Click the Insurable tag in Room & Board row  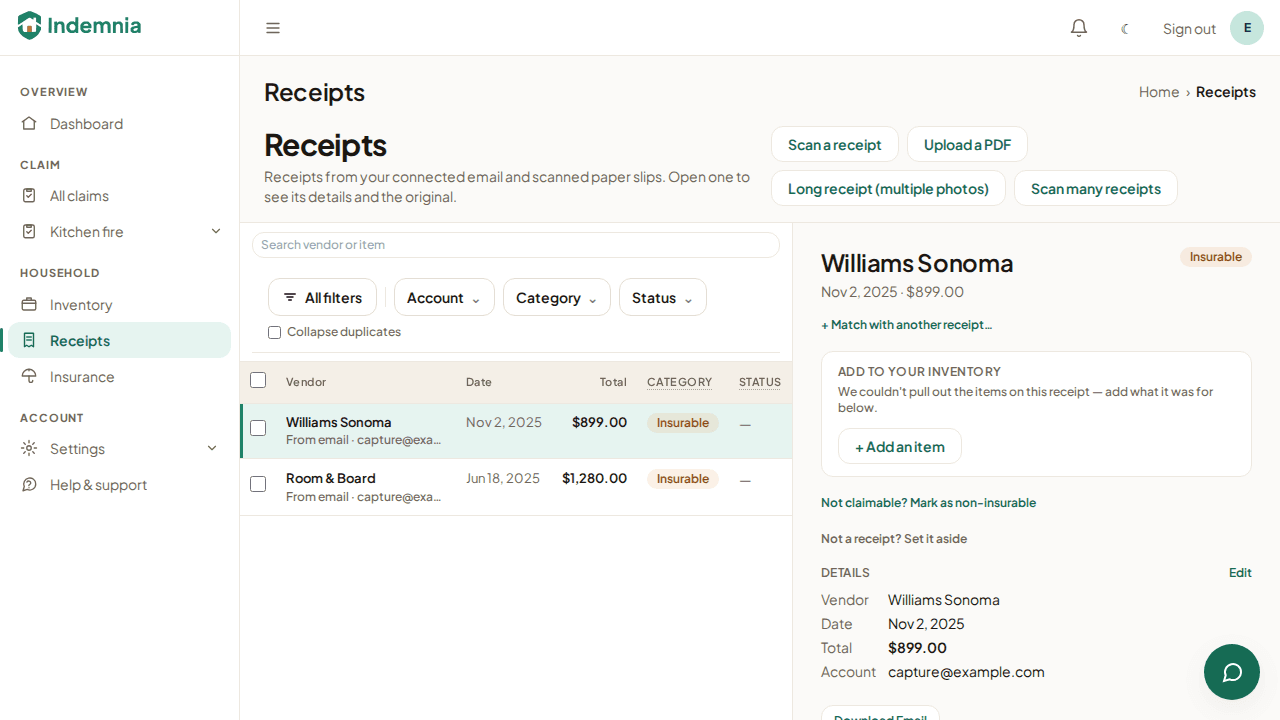click(x=683, y=479)
